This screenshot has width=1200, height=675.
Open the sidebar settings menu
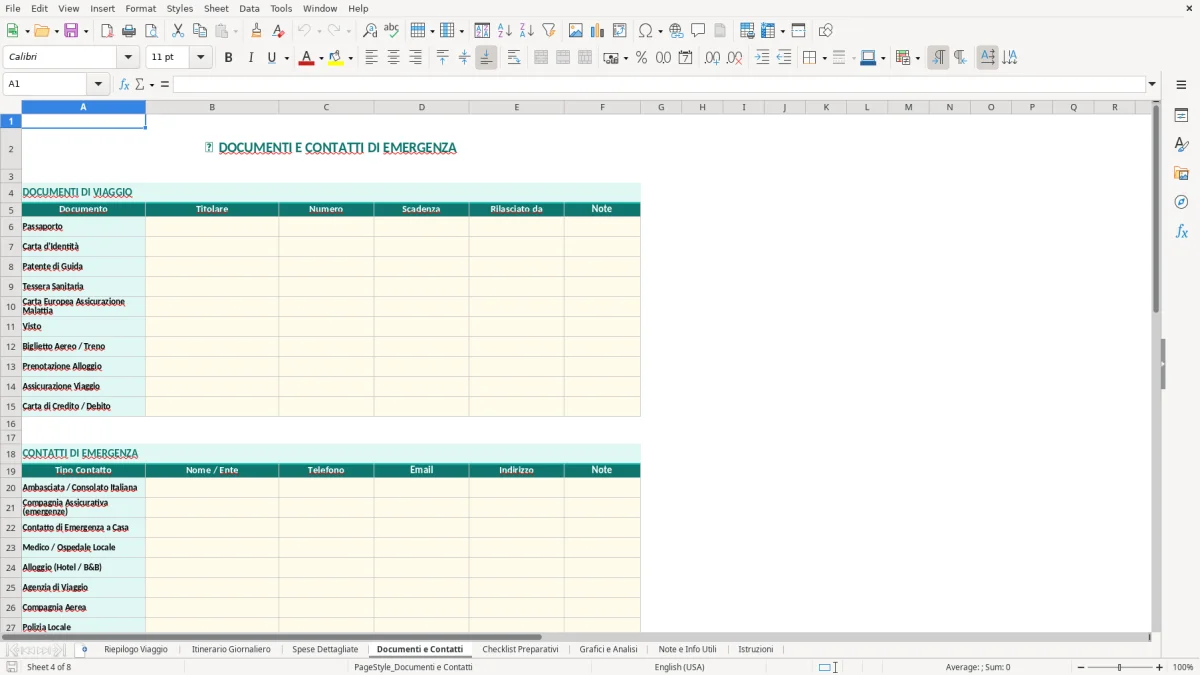point(1181,84)
